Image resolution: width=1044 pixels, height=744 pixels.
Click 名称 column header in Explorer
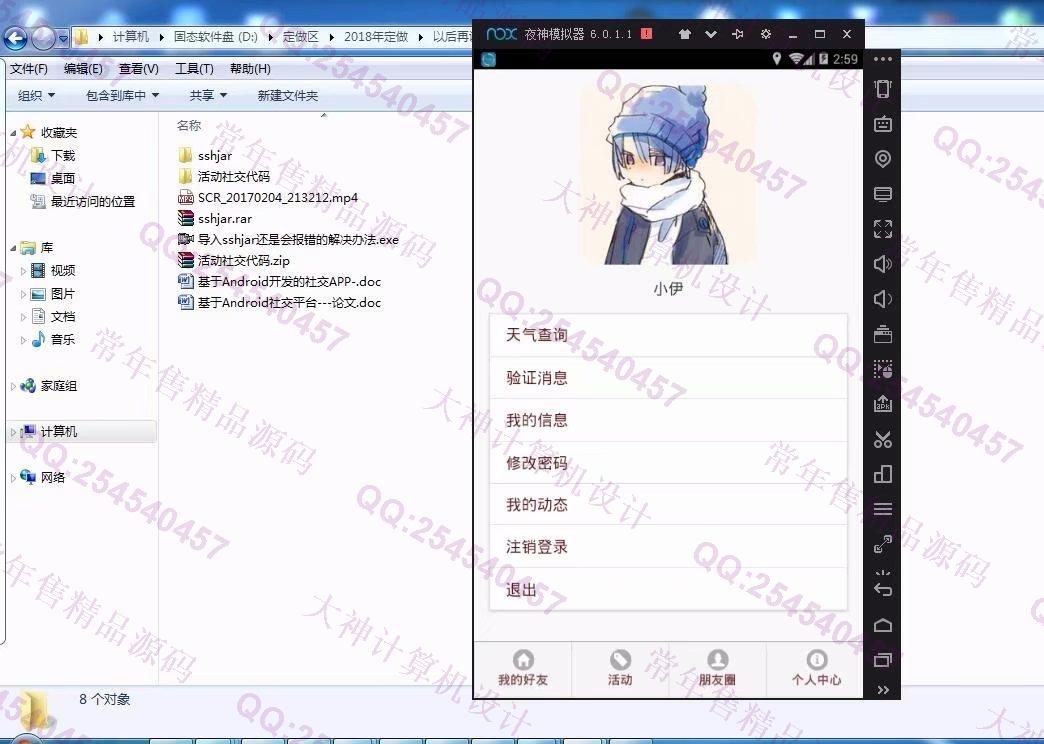tap(188, 125)
